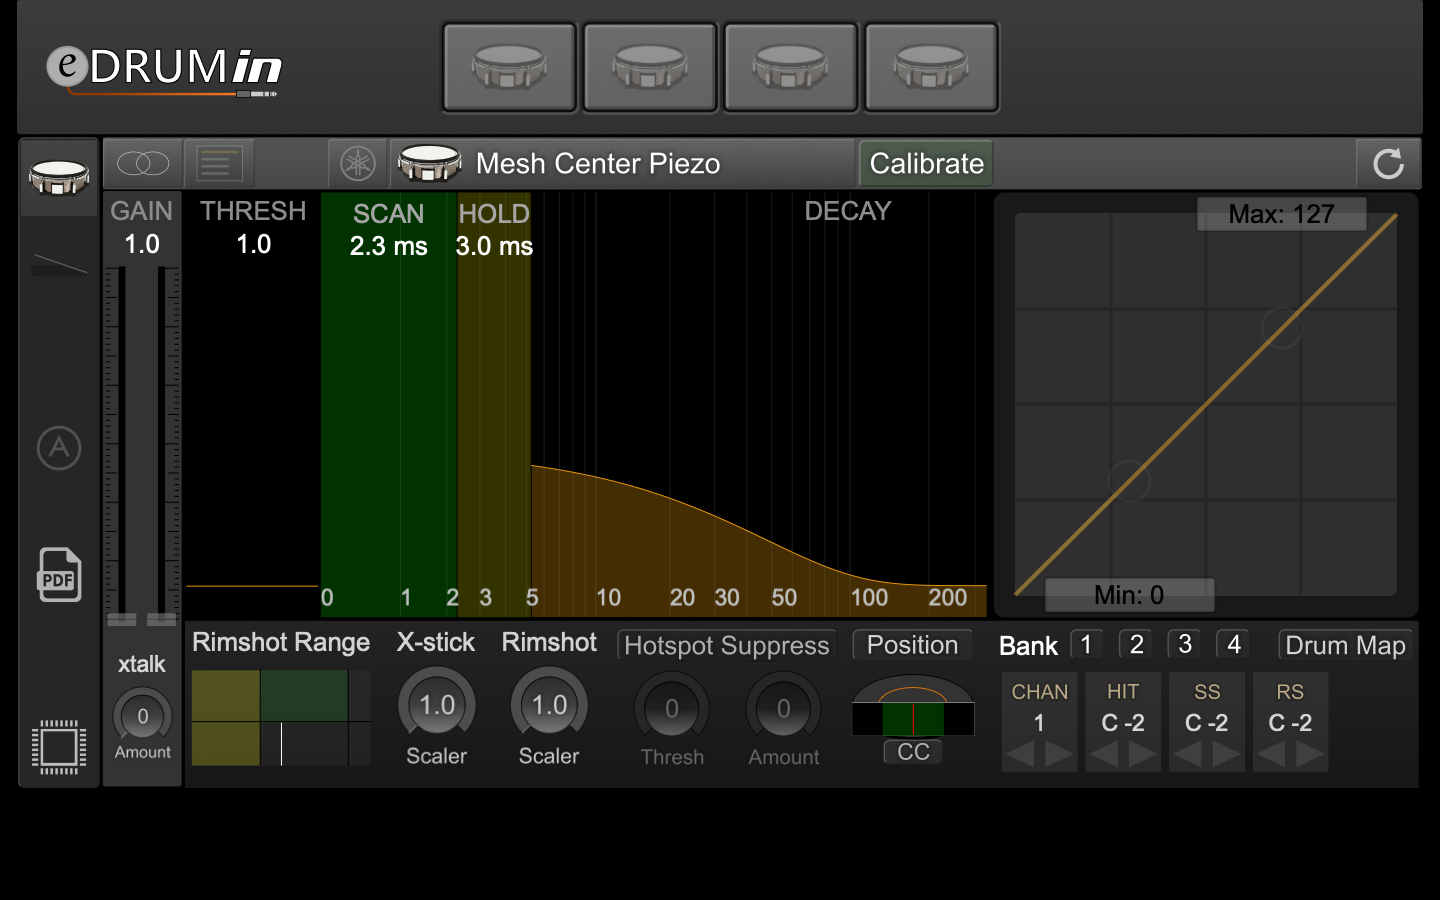The width and height of the screenshot is (1440, 900).
Task: Decrease RS note with left arrow
Action: coord(1271,755)
